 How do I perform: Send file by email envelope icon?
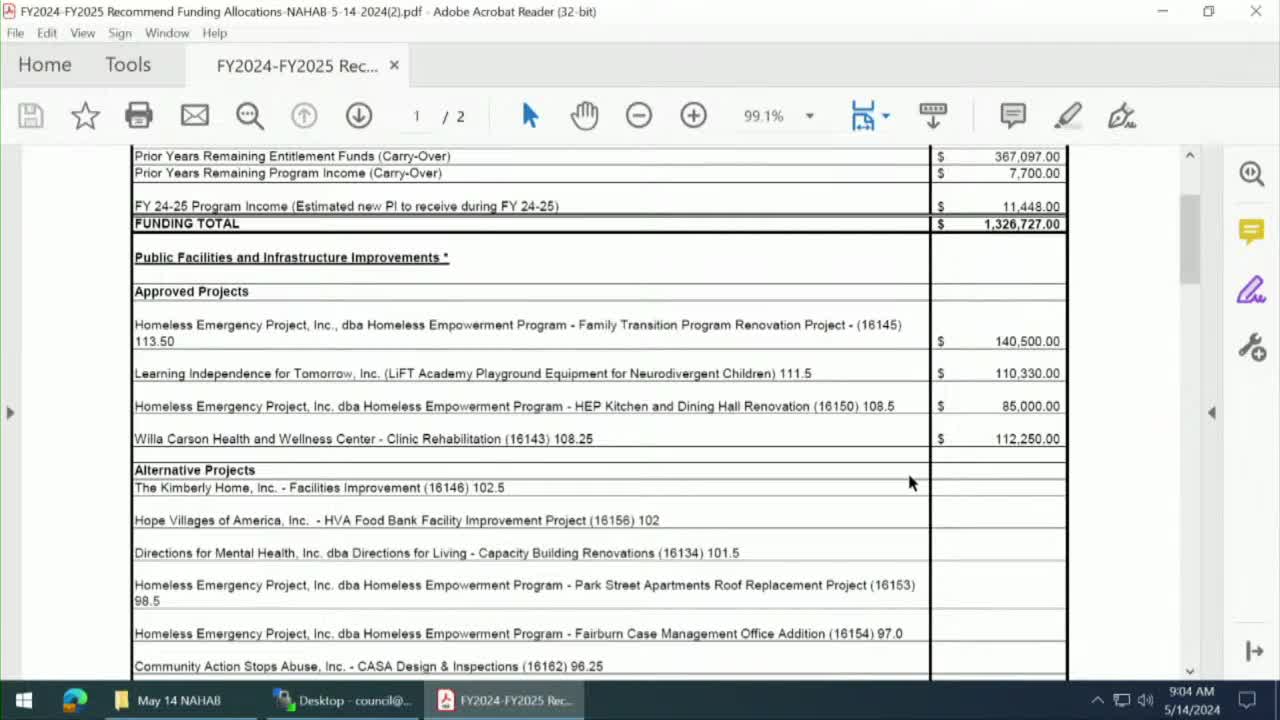point(194,116)
